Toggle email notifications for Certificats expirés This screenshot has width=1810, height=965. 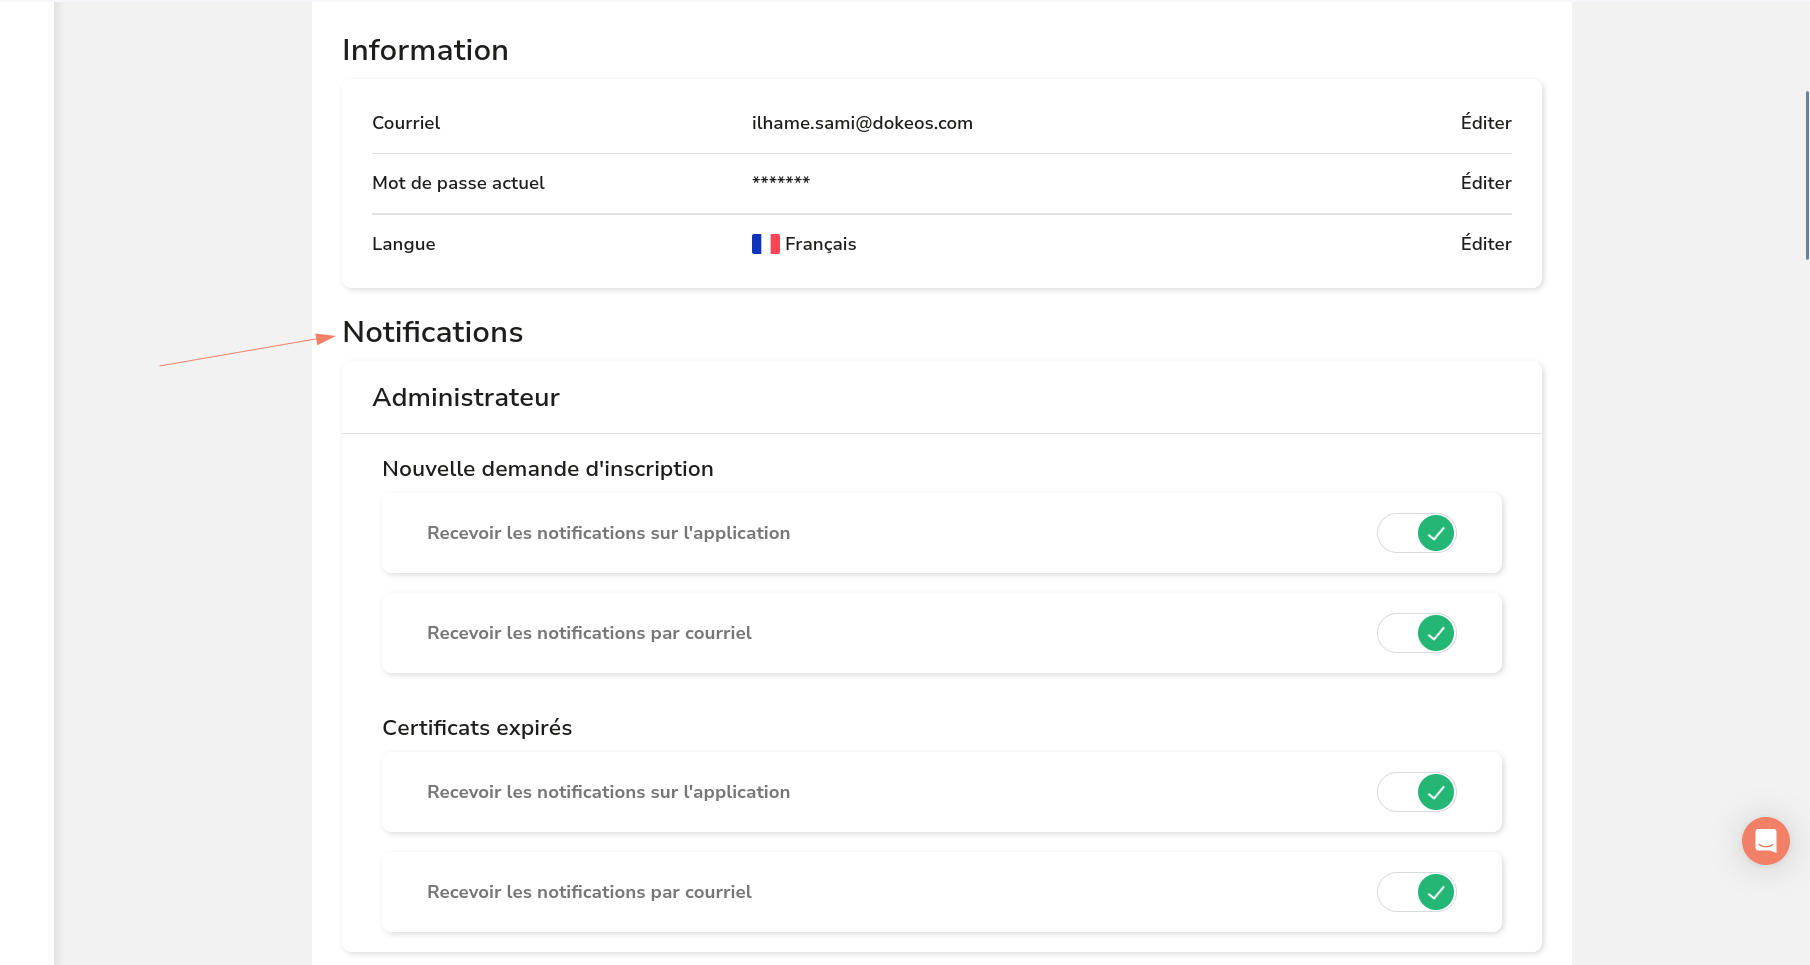pos(1416,892)
